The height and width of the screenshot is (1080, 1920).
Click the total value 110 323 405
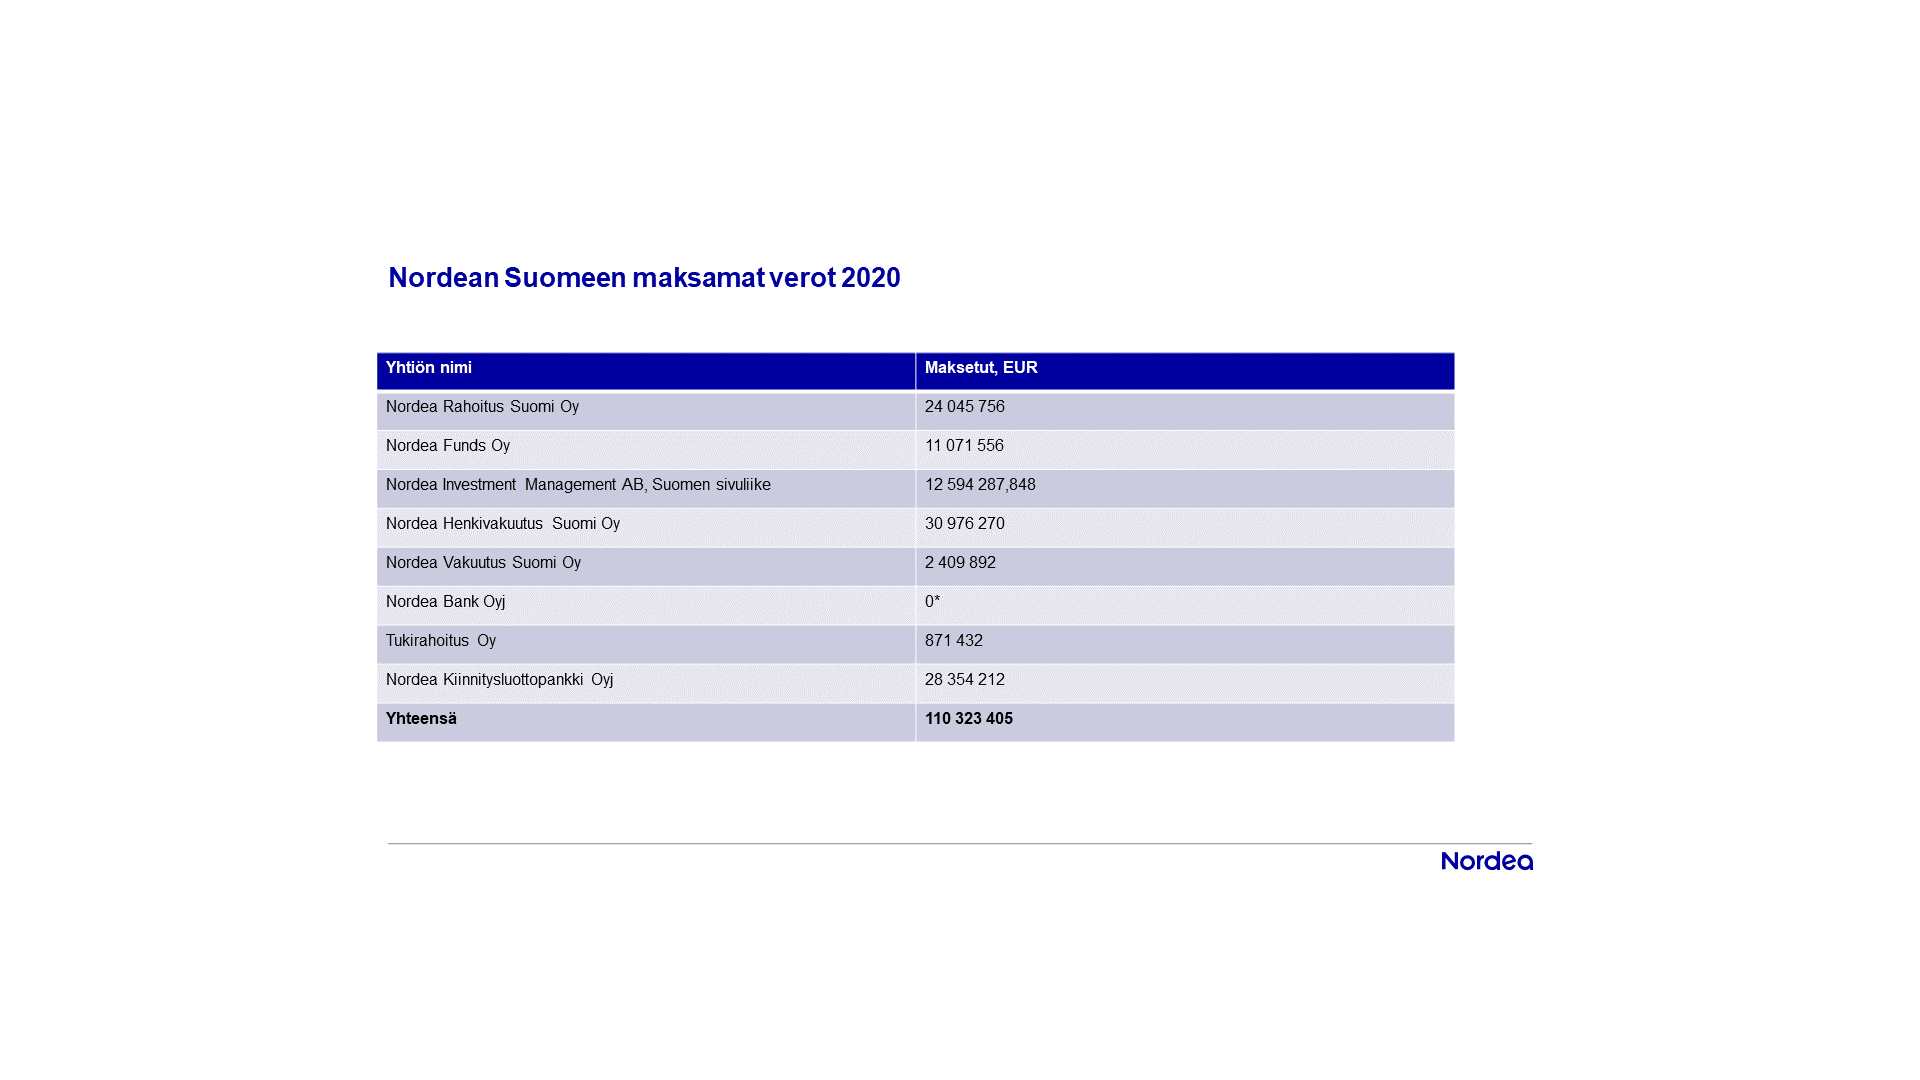coord(969,719)
